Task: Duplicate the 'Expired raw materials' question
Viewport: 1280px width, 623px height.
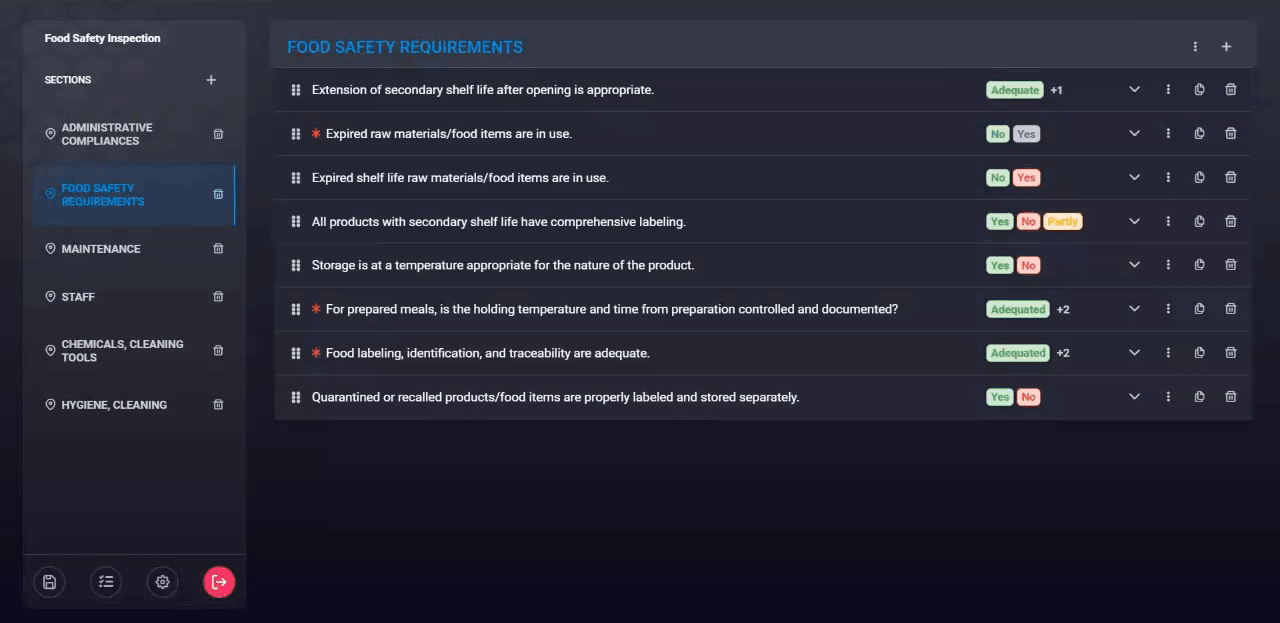Action: (x=1199, y=134)
